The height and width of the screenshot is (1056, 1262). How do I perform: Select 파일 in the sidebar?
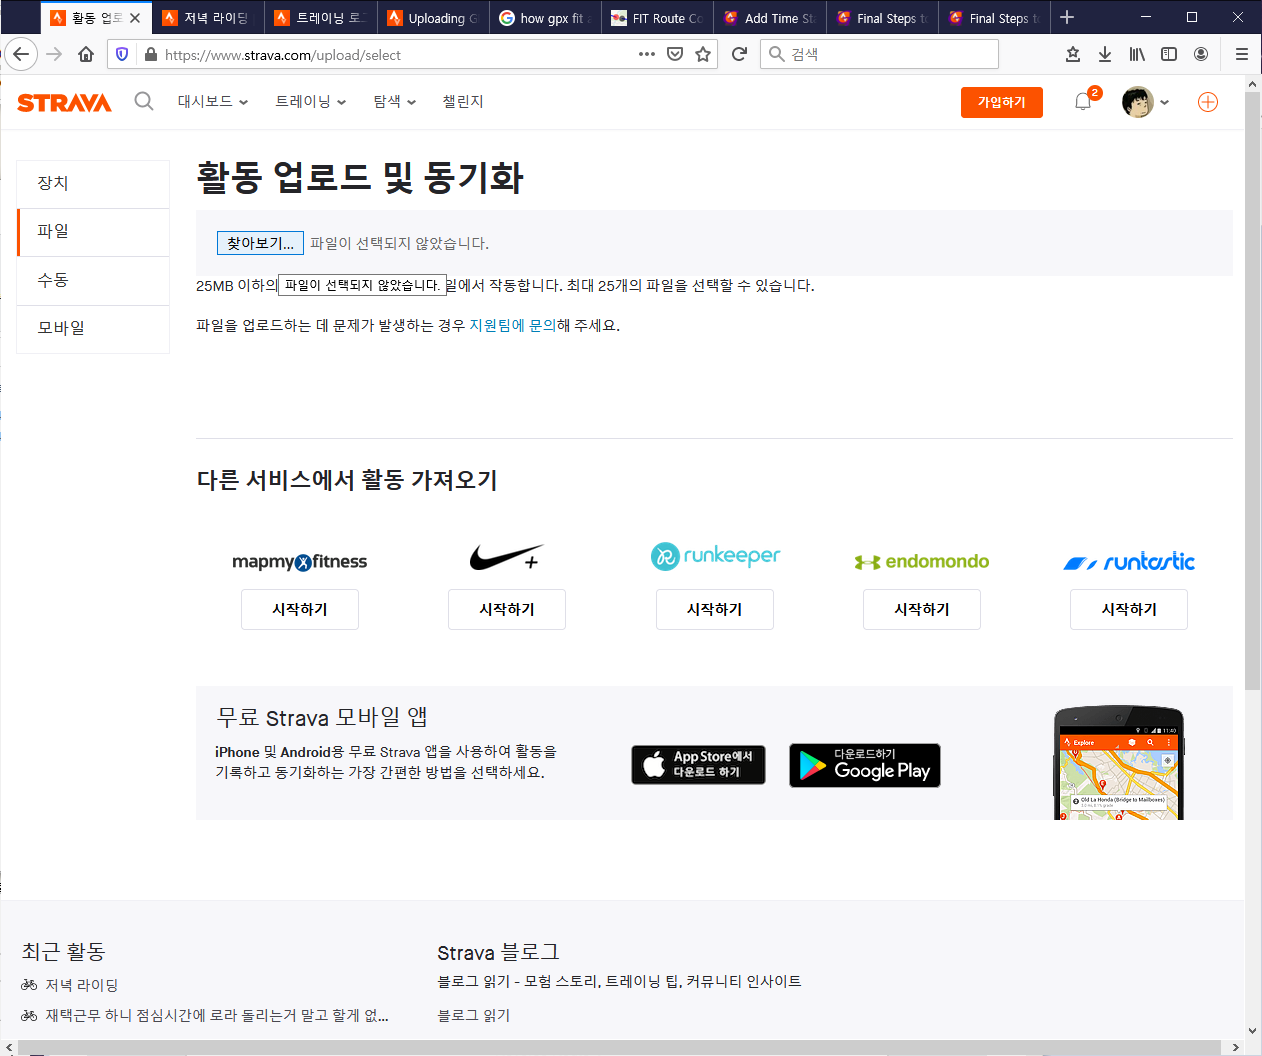[x=93, y=232]
